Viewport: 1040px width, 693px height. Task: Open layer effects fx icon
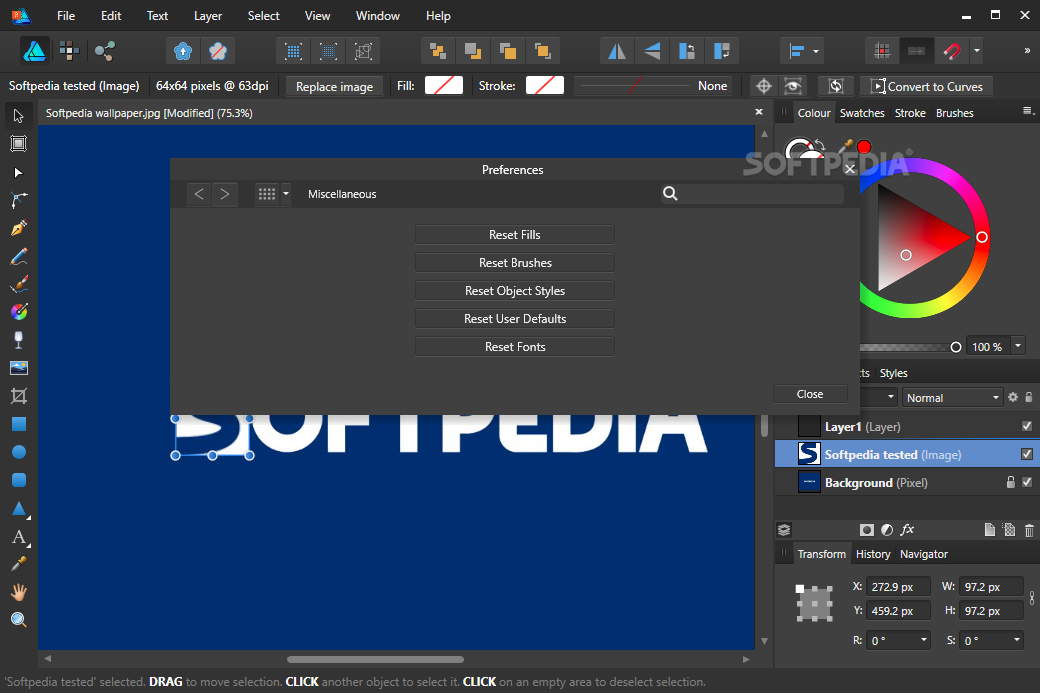(x=907, y=530)
